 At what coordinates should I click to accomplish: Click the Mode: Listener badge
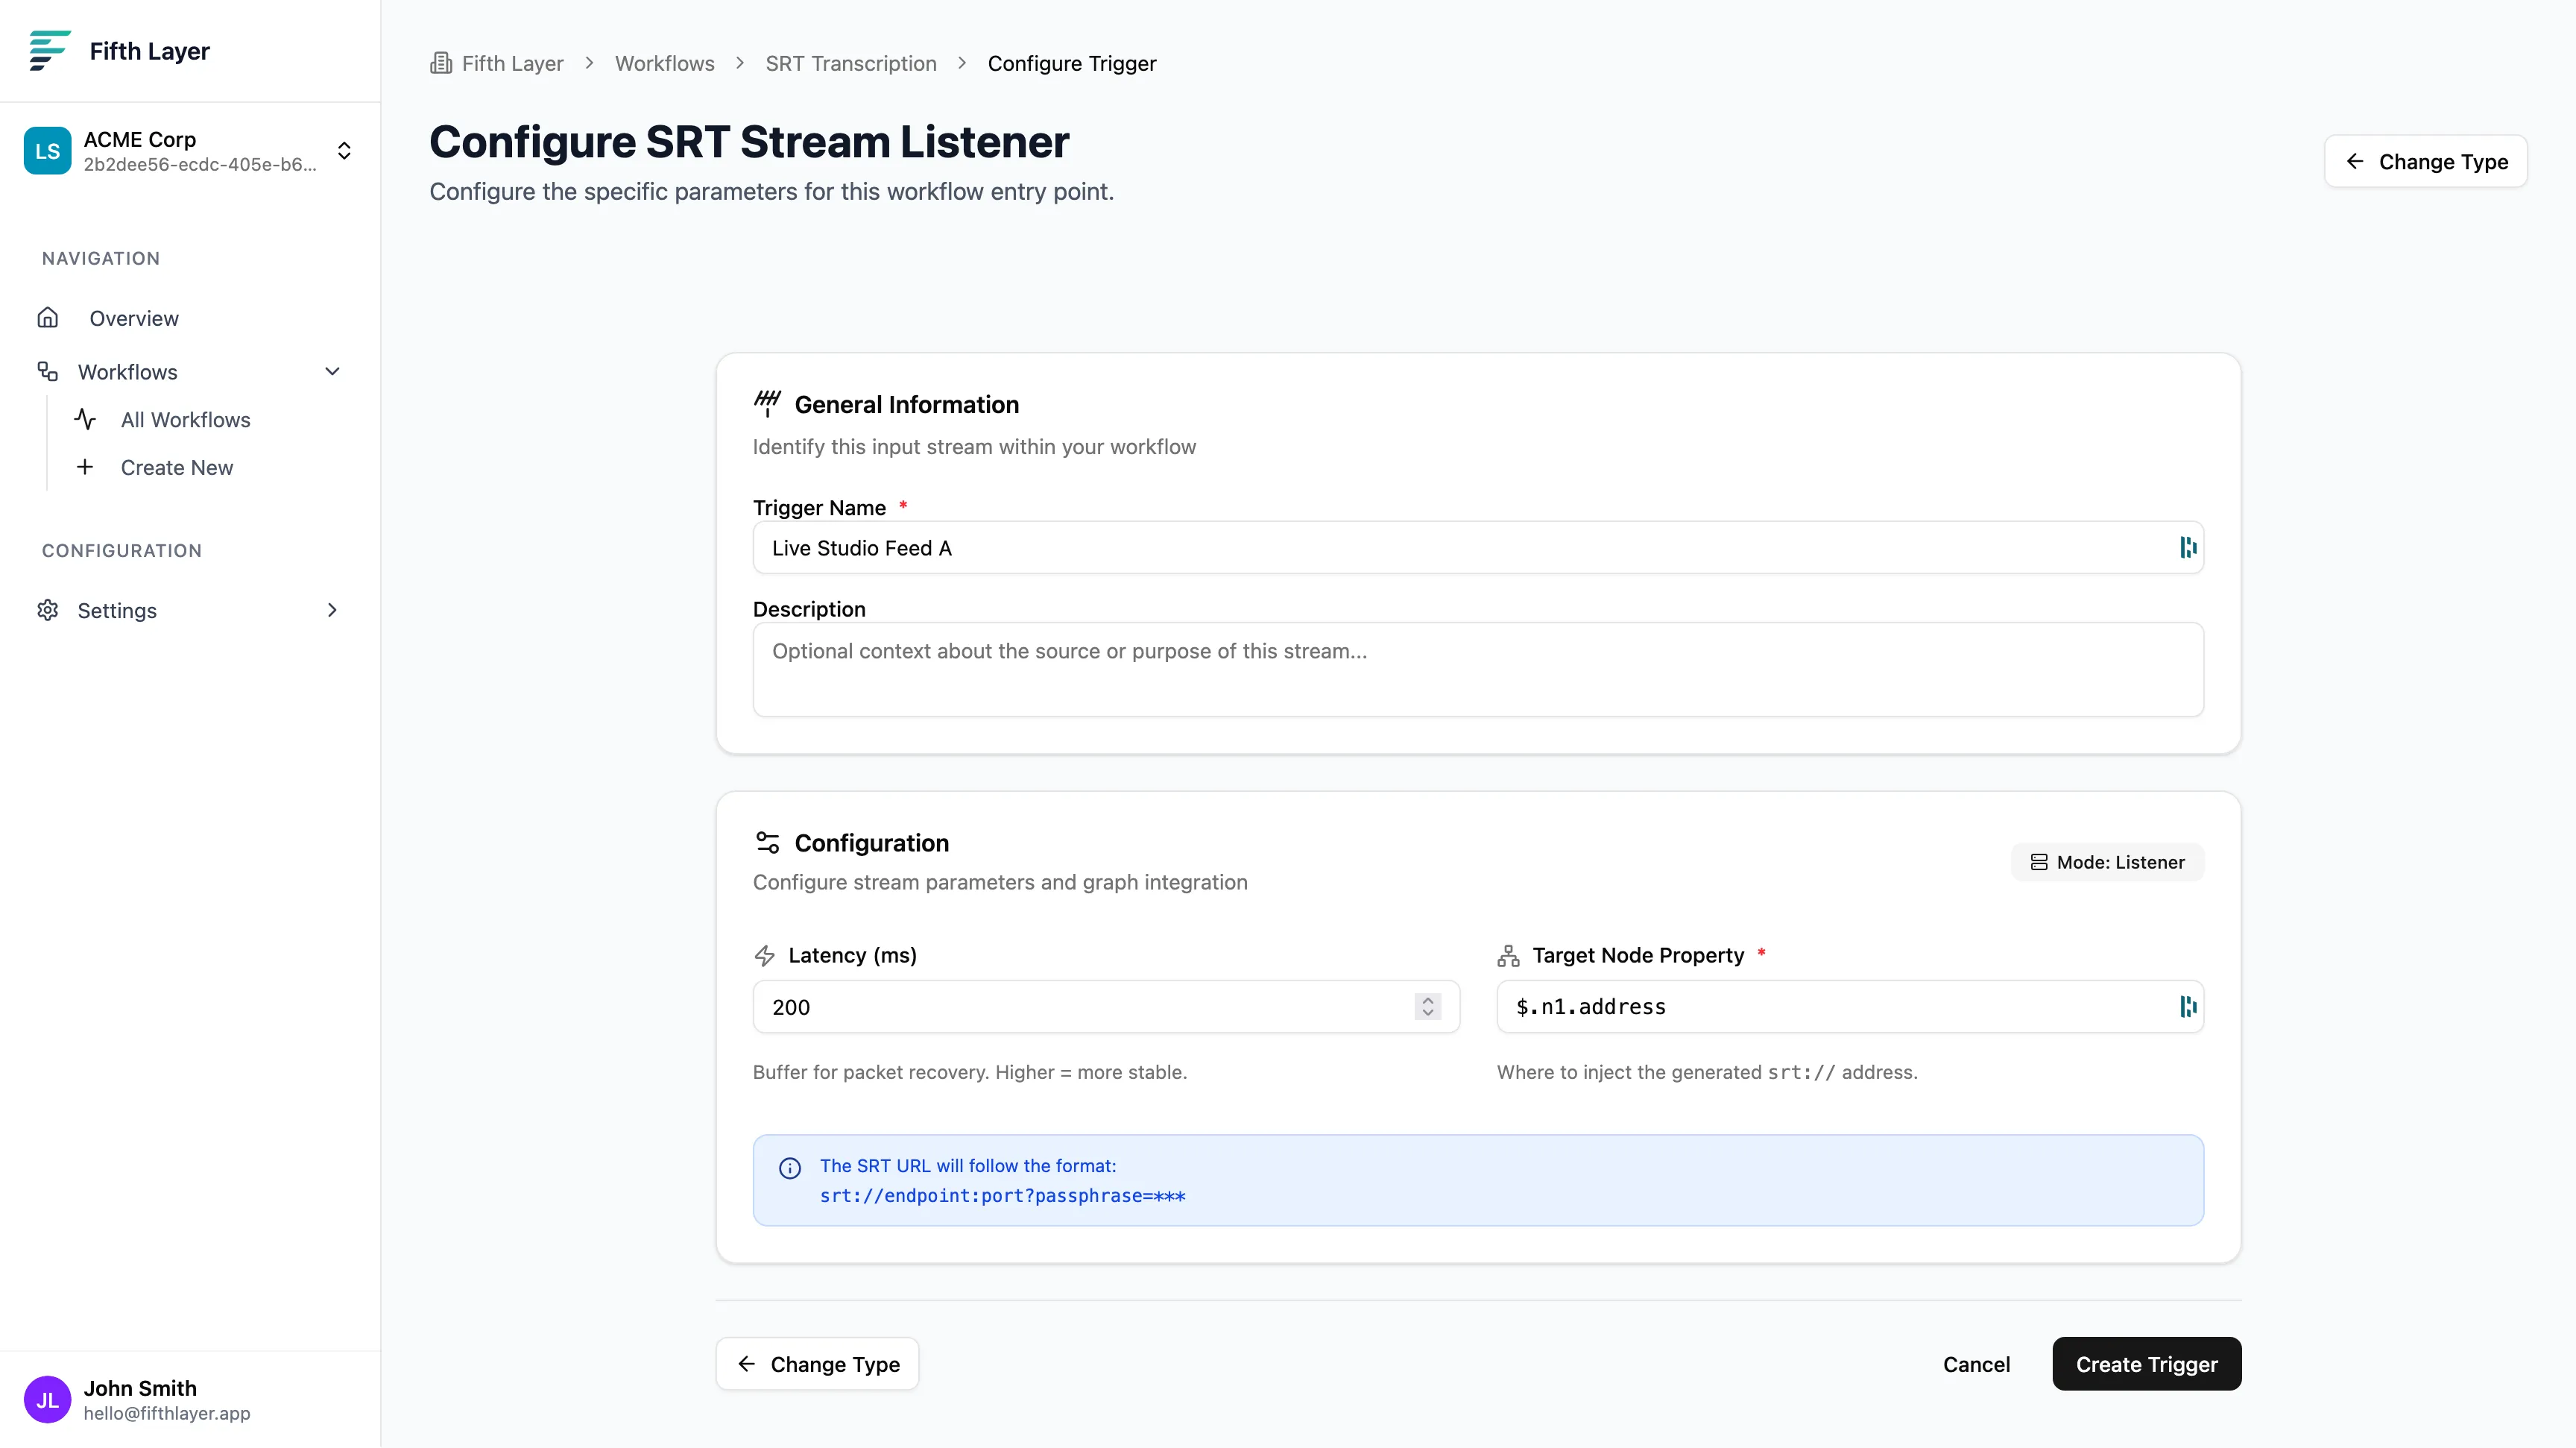(2107, 862)
